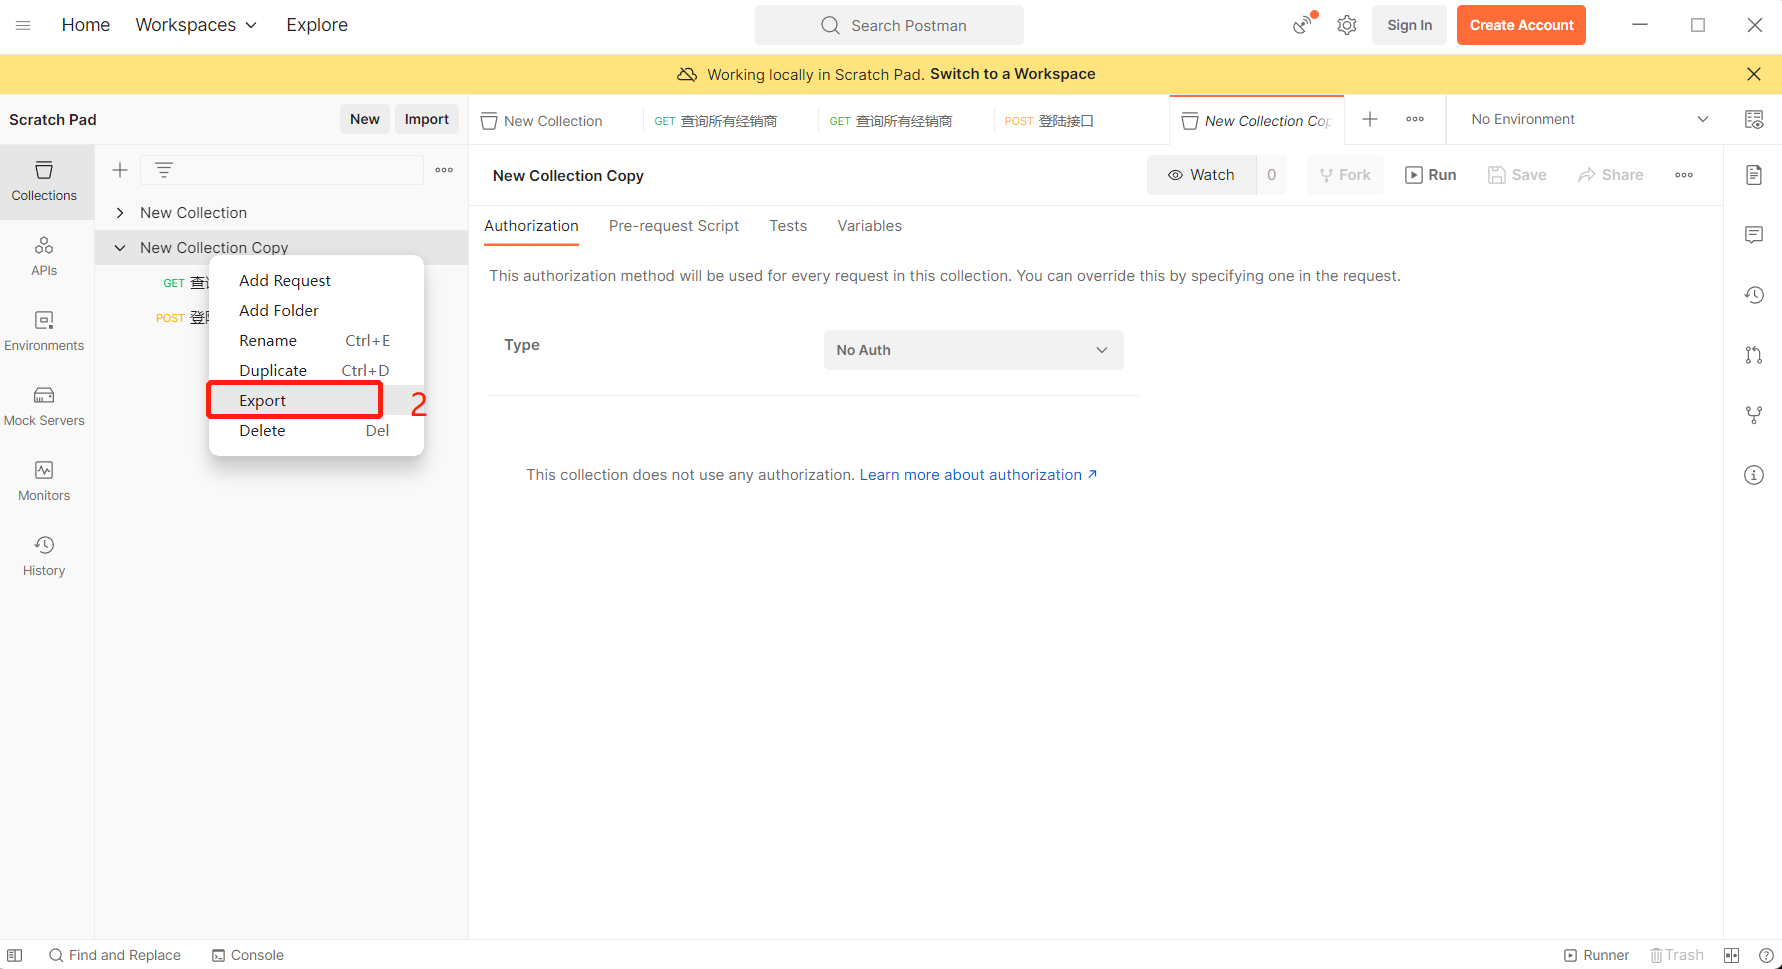Go to Home in the top navigation
This screenshot has height=969, width=1782.
pyautogui.click(x=86, y=25)
